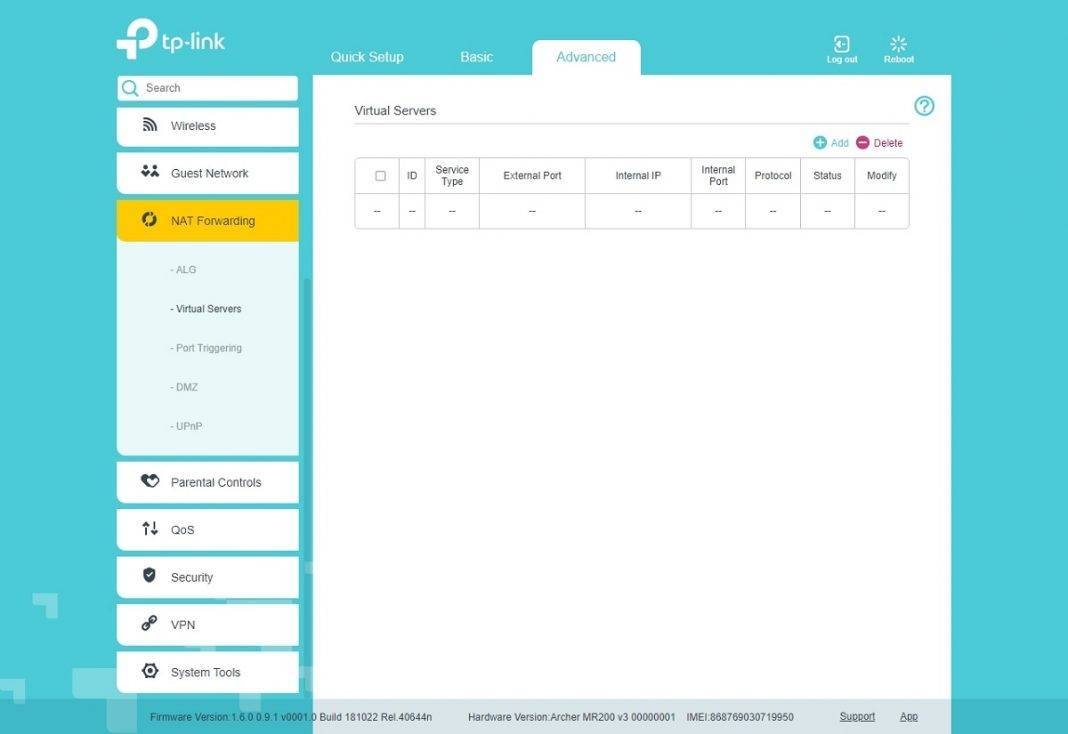Screen dimensions: 1068x734
Task: Collapse the NAT Forwarding menu
Action: (x=208, y=221)
